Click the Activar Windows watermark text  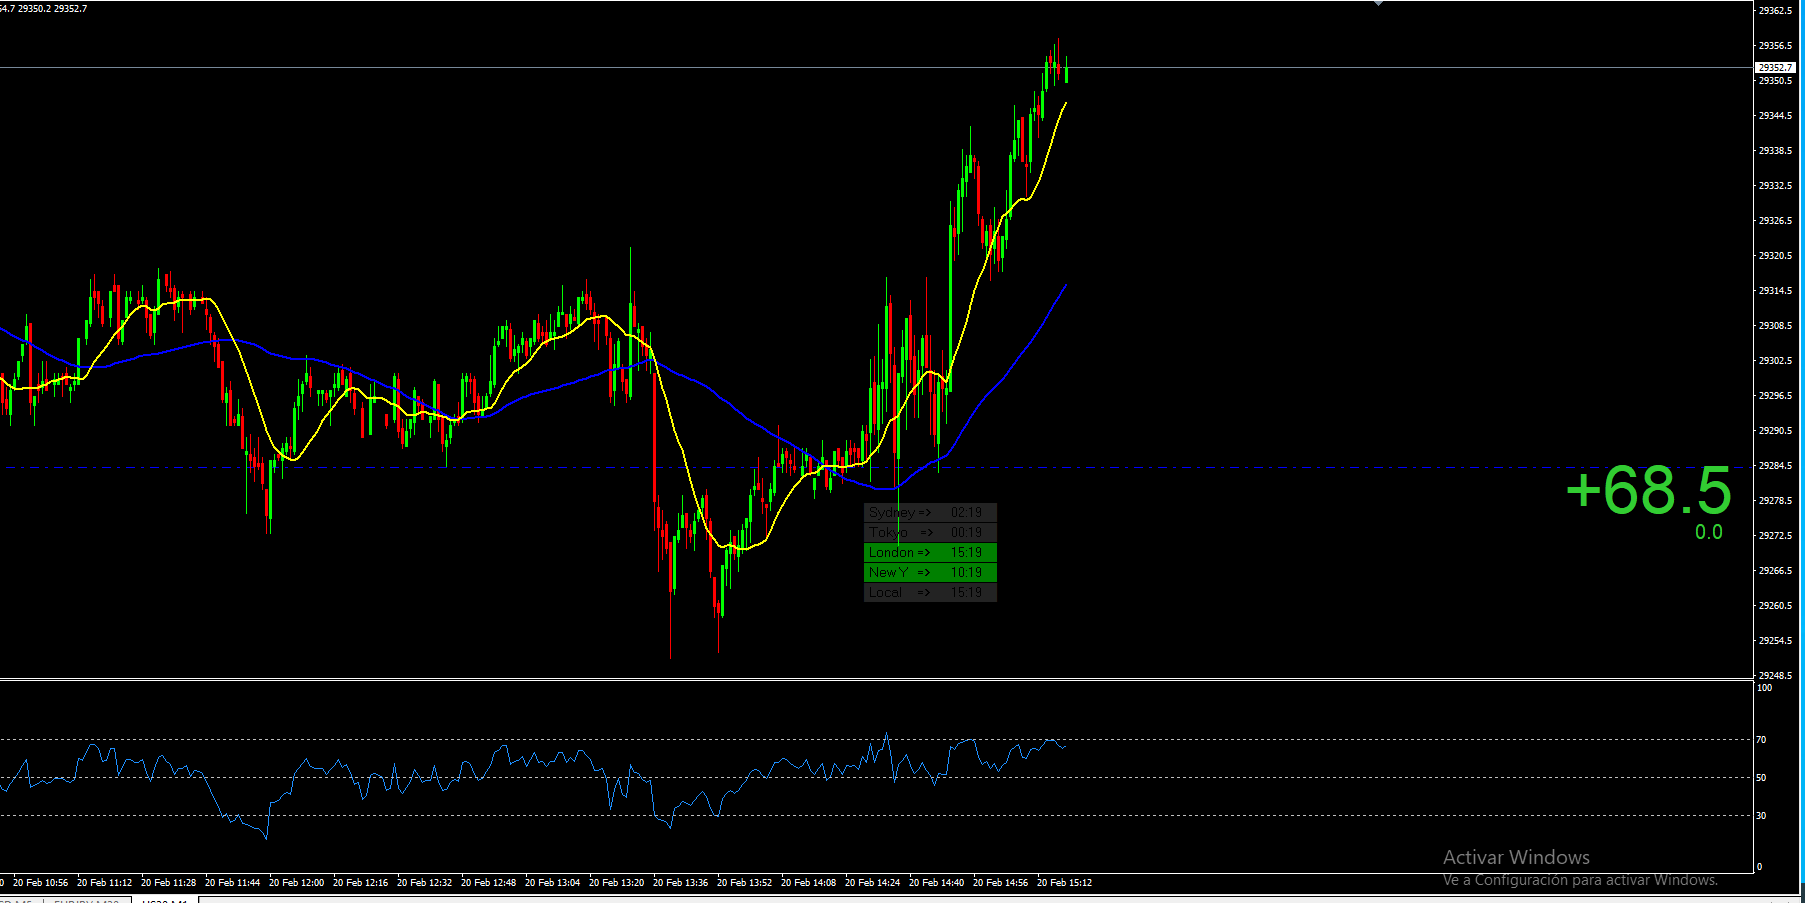point(1516,857)
